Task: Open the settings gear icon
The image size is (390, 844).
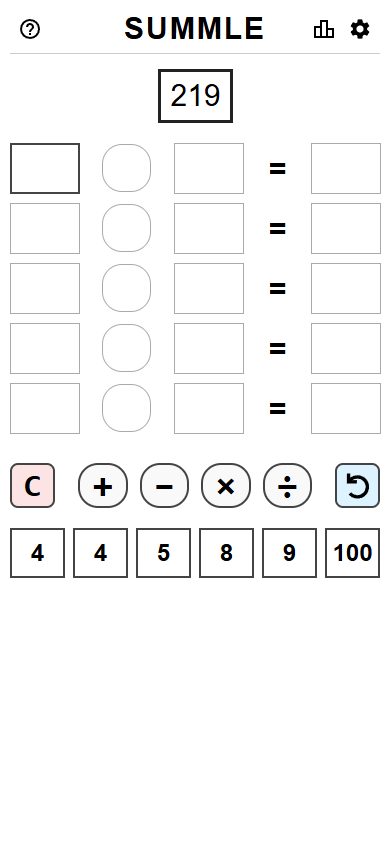Action: pyautogui.click(x=360, y=29)
